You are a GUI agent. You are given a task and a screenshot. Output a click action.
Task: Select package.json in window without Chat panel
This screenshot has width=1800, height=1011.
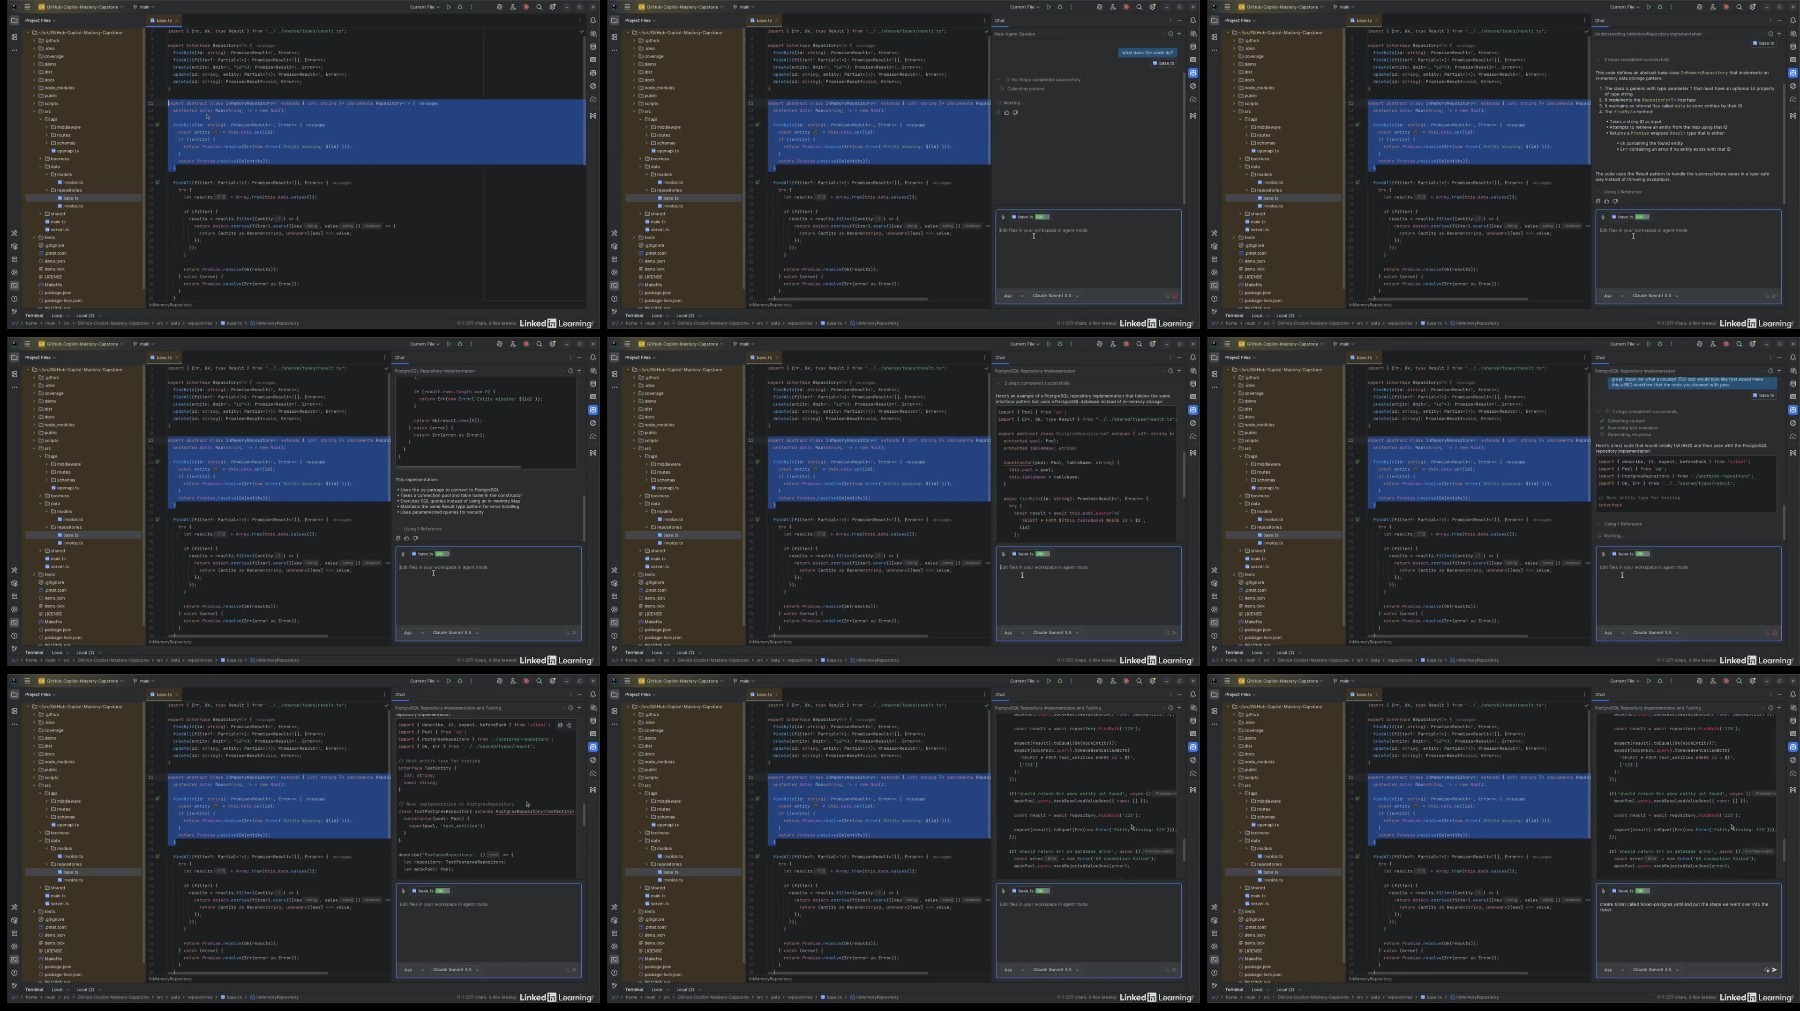[58, 292]
